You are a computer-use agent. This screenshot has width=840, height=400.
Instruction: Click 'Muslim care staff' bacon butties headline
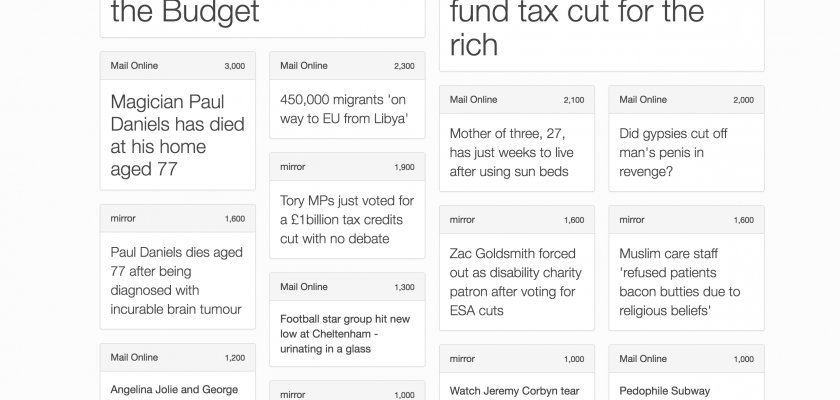click(x=679, y=282)
